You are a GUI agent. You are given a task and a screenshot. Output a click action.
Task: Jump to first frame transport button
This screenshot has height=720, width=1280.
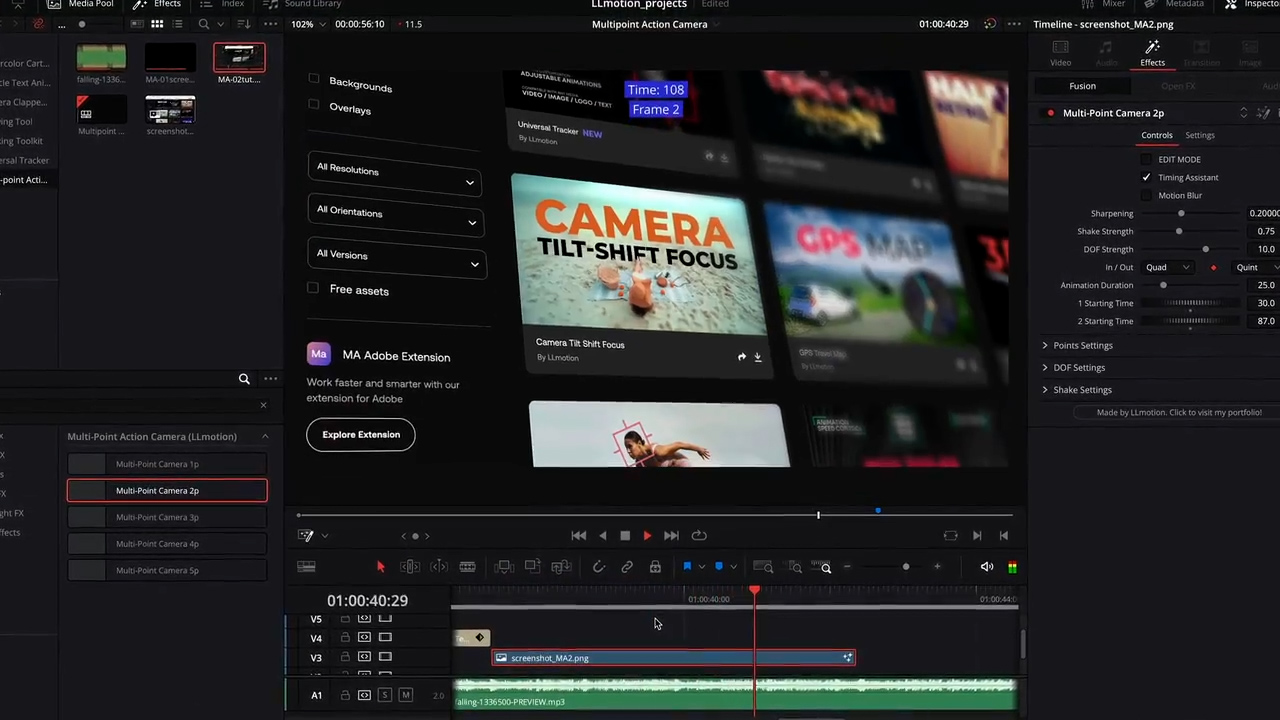pos(578,536)
